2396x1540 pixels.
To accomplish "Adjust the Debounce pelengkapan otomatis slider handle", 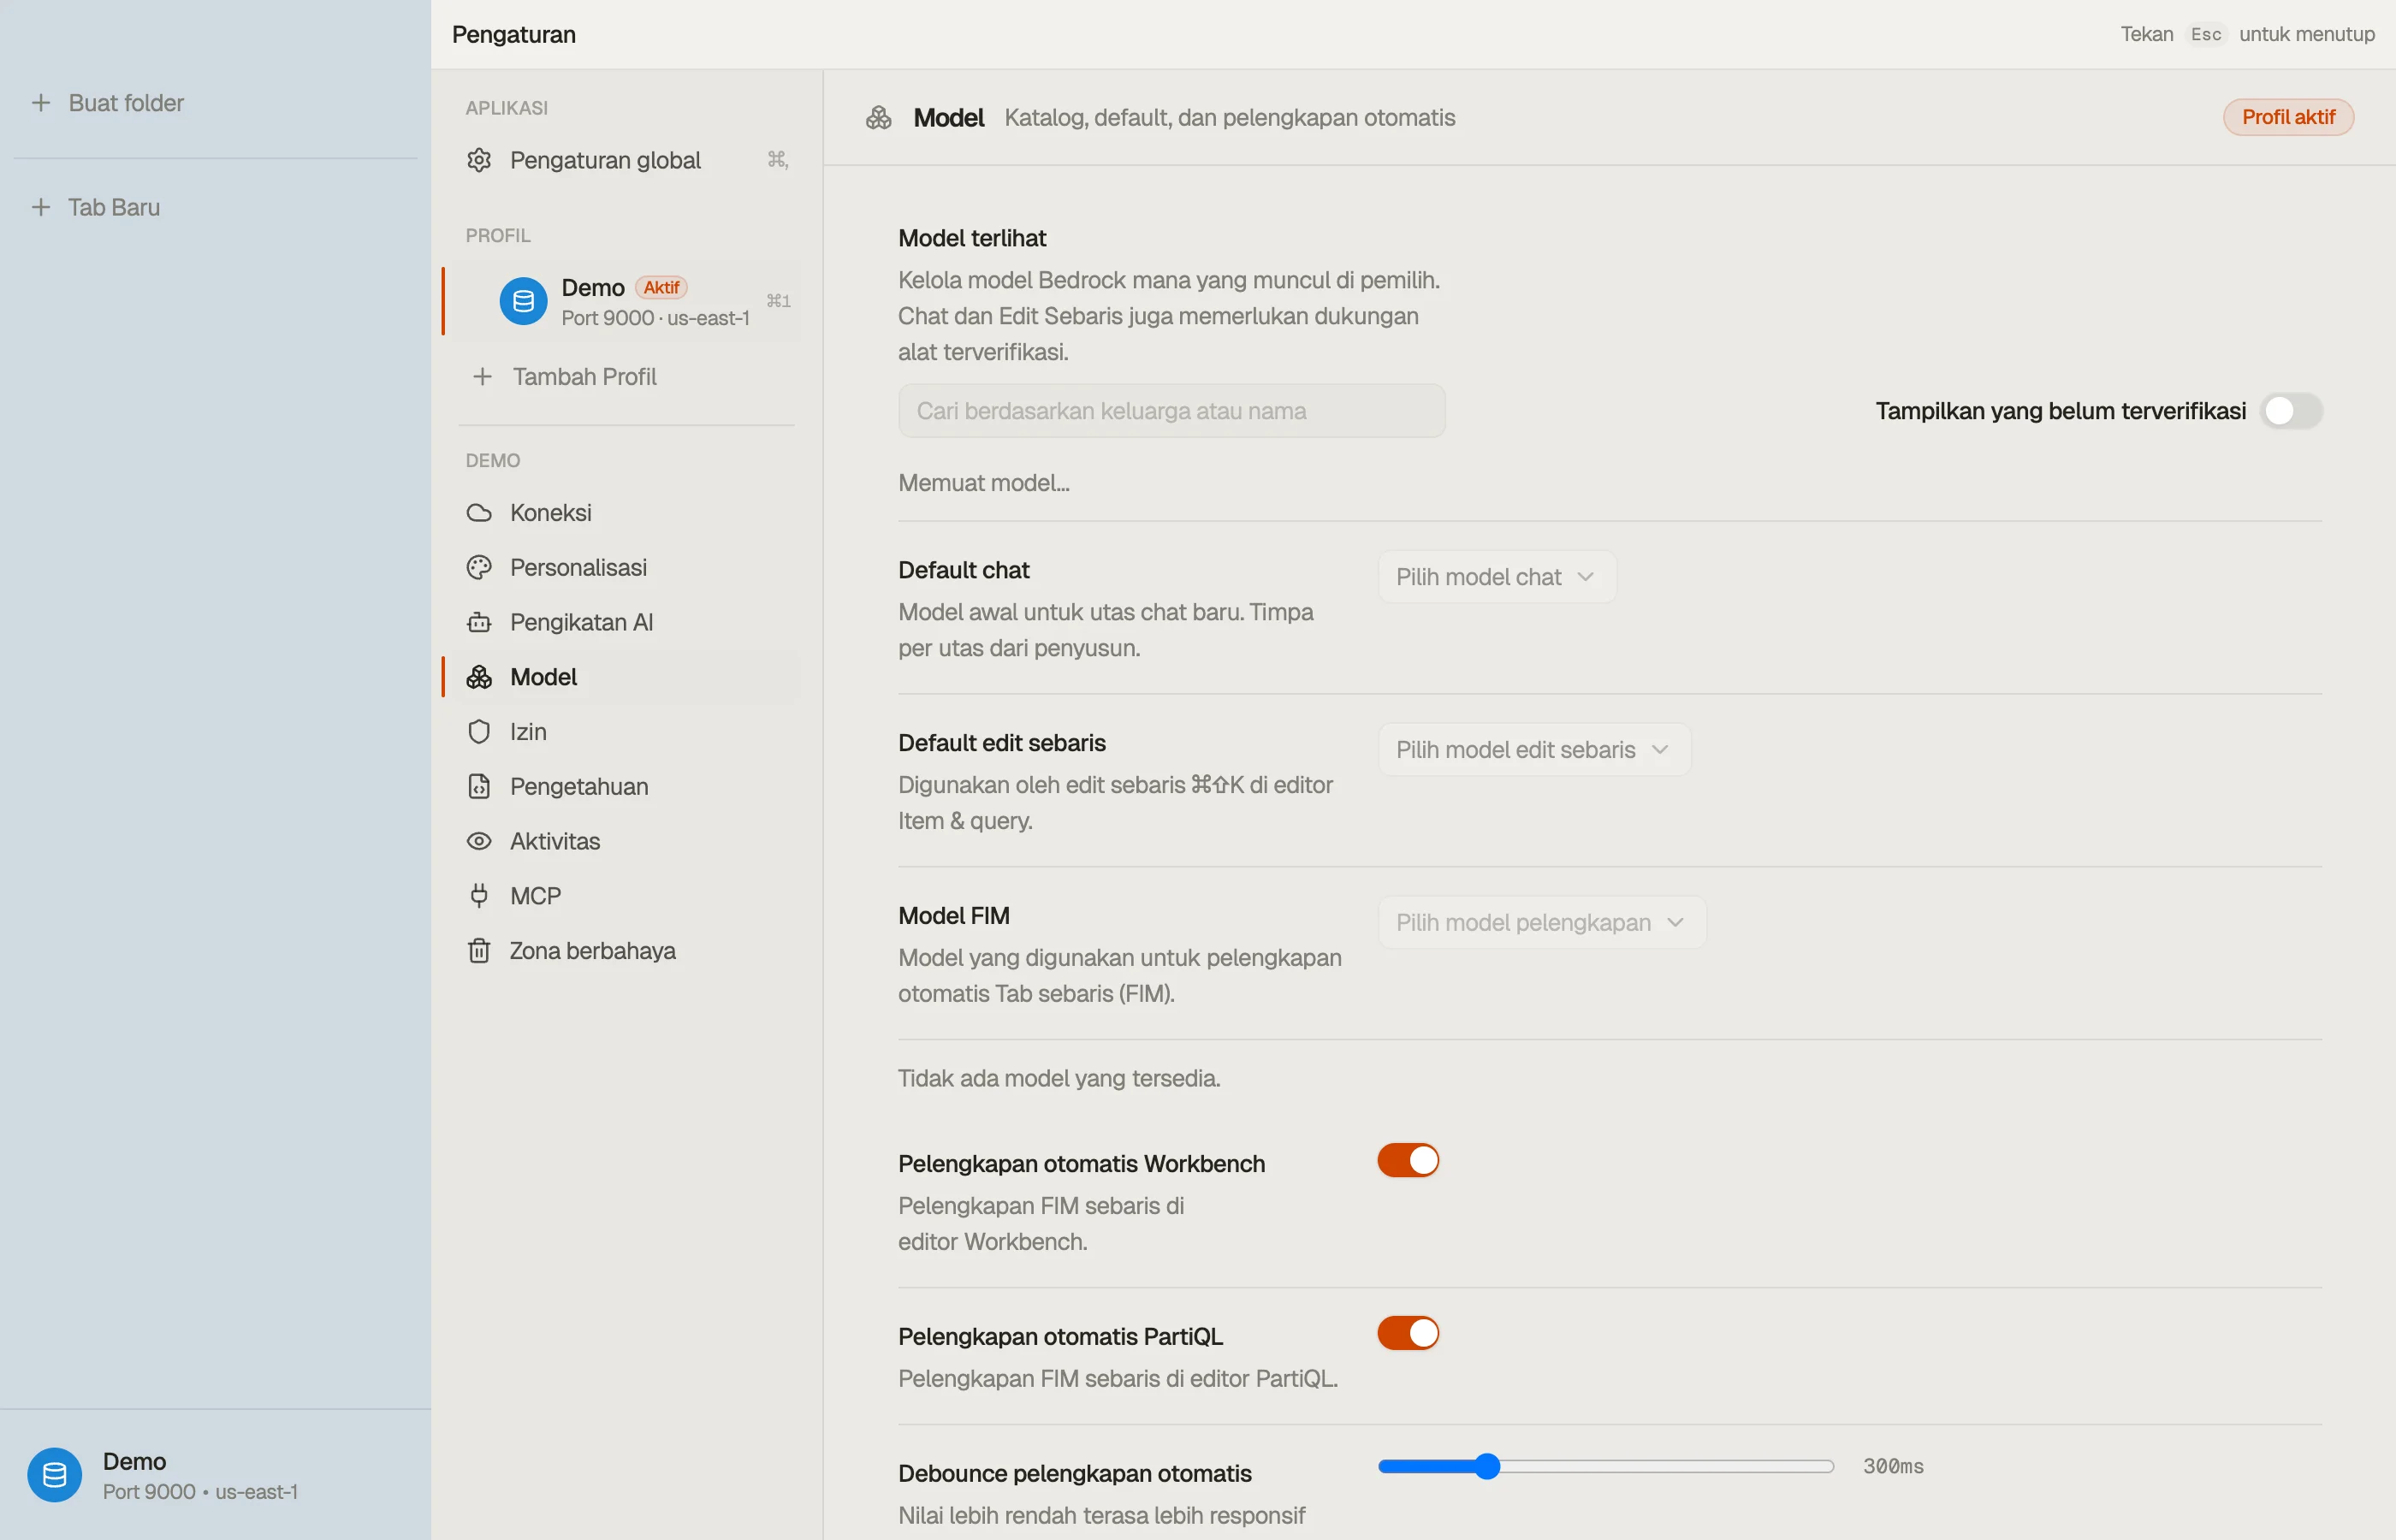I will tap(1488, 1467).
